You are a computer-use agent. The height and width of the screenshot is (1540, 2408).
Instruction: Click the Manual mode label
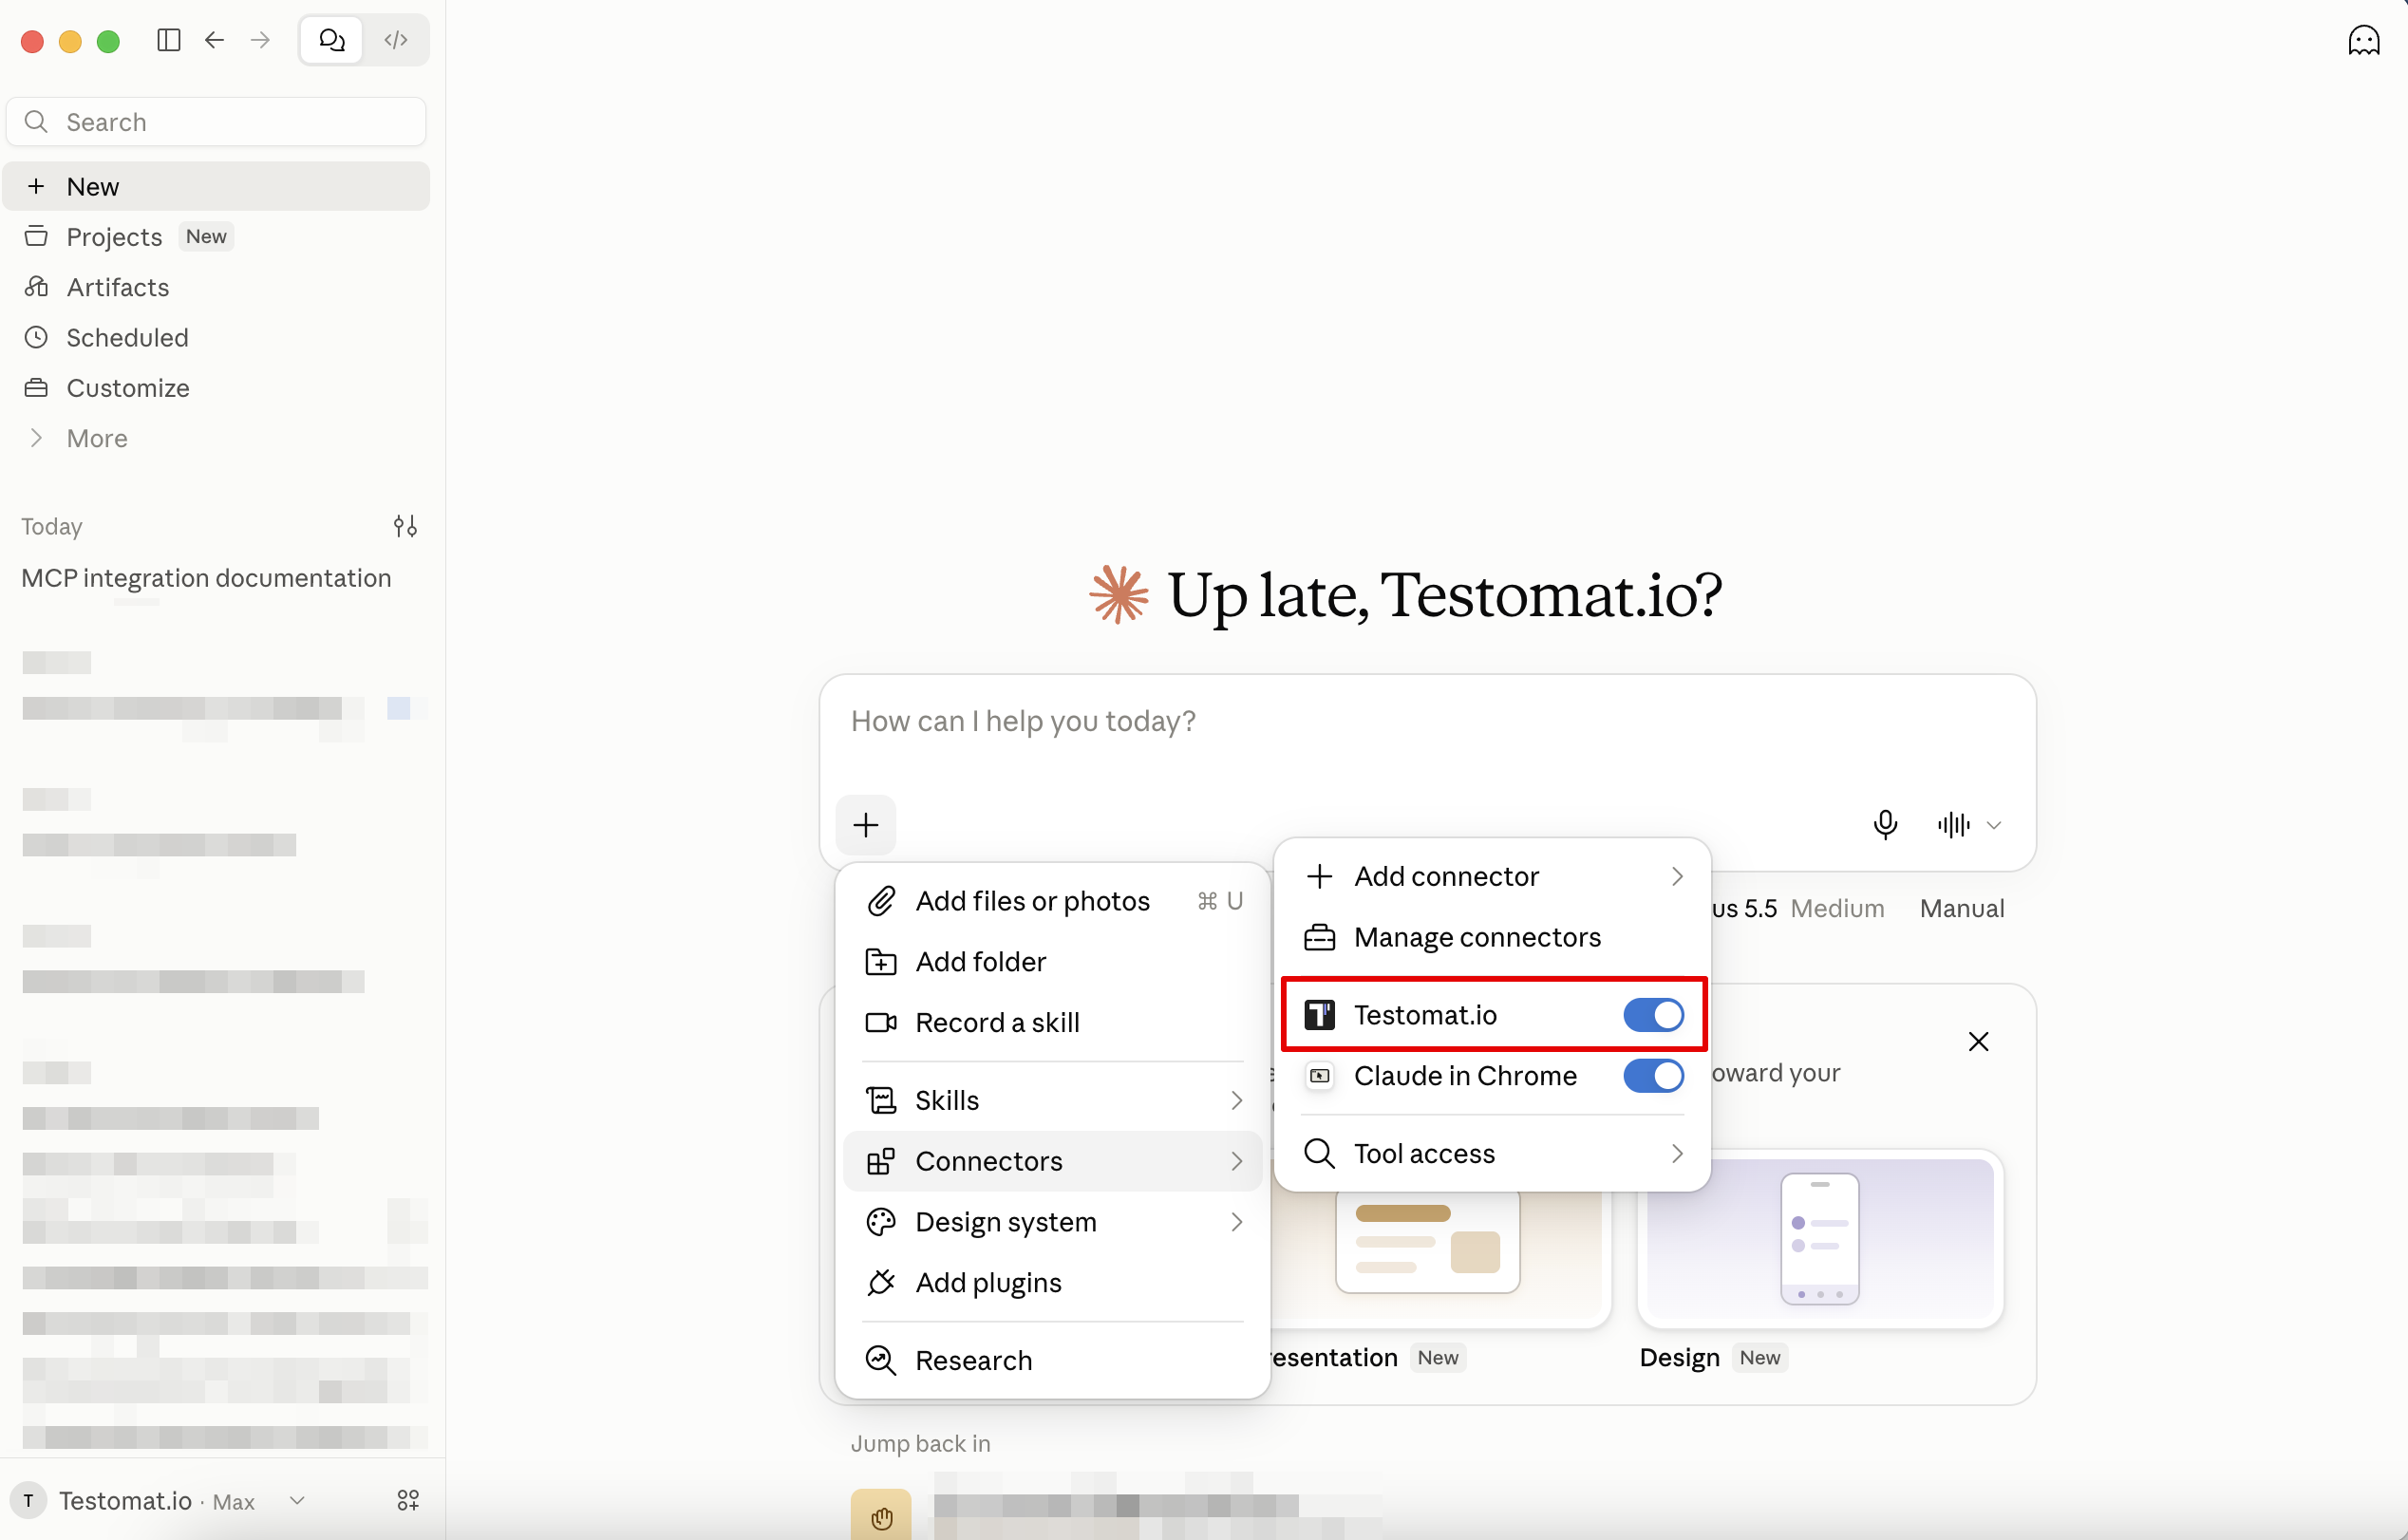(x=1962, y=909)
